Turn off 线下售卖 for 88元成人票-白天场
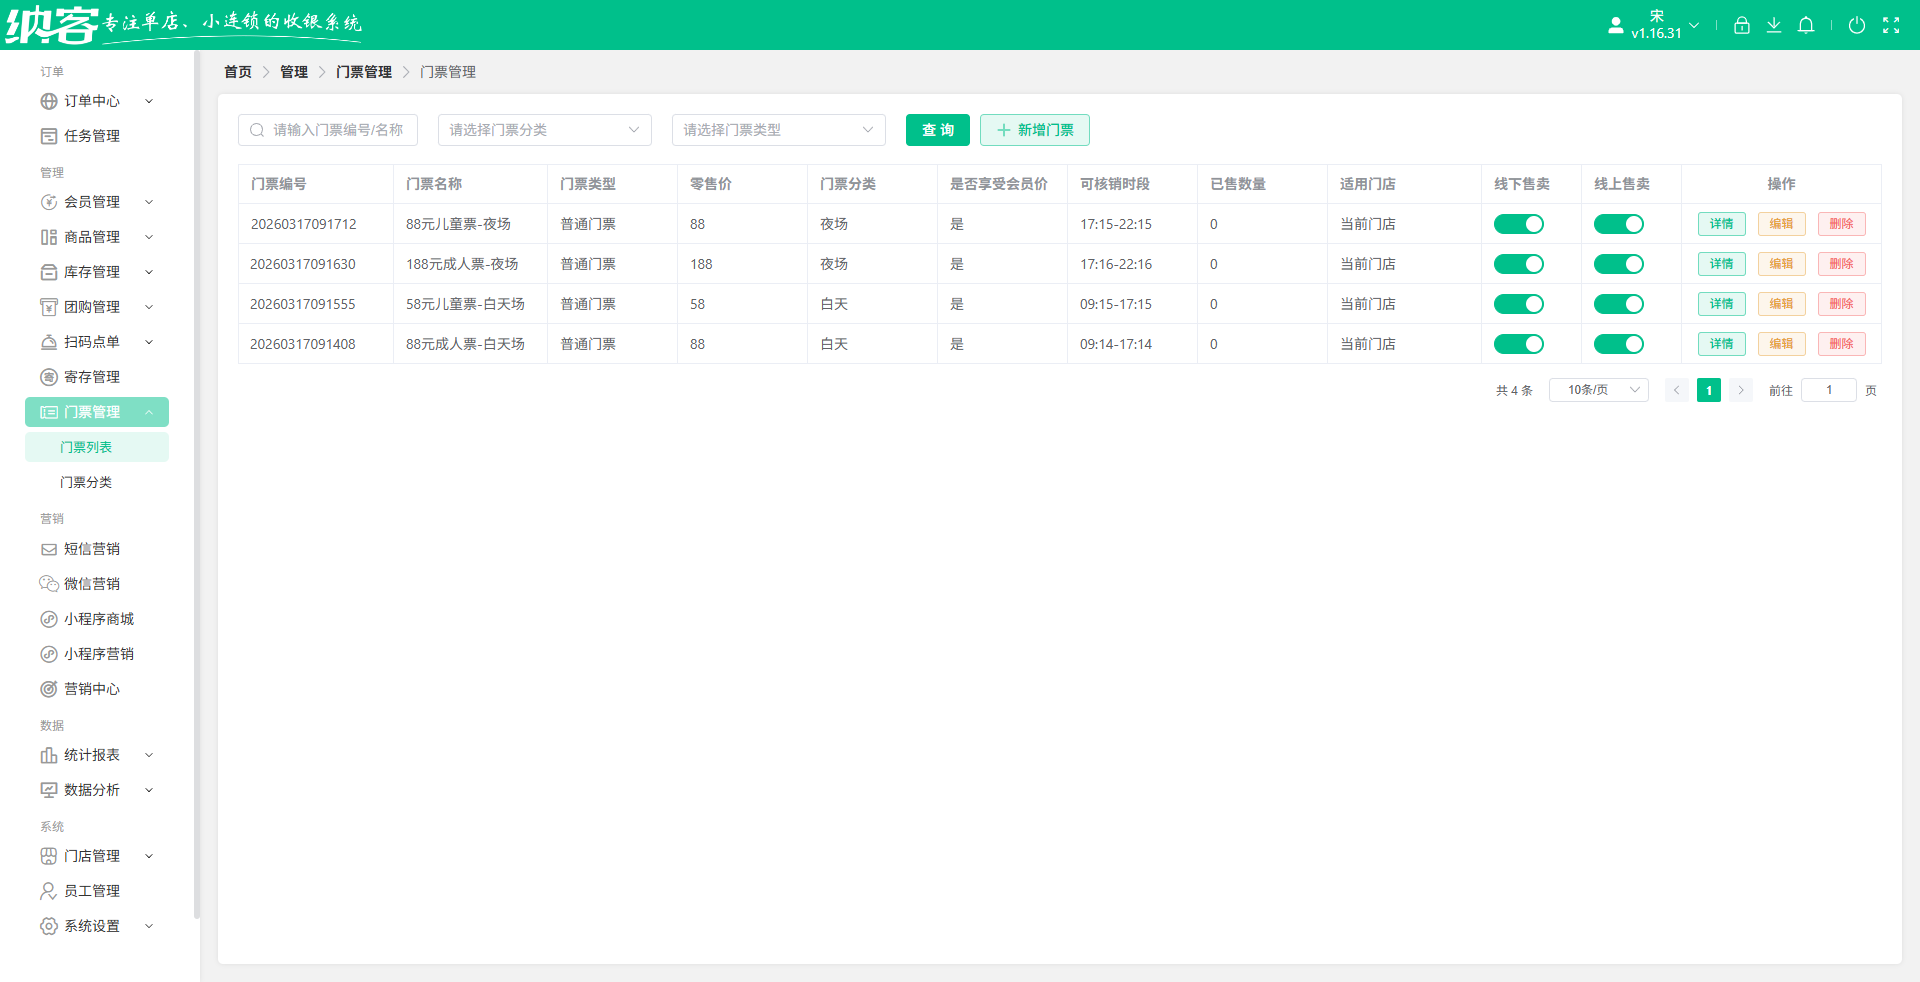The width and height of the screenshot is (1920, 982). (x=1519, y=343)
